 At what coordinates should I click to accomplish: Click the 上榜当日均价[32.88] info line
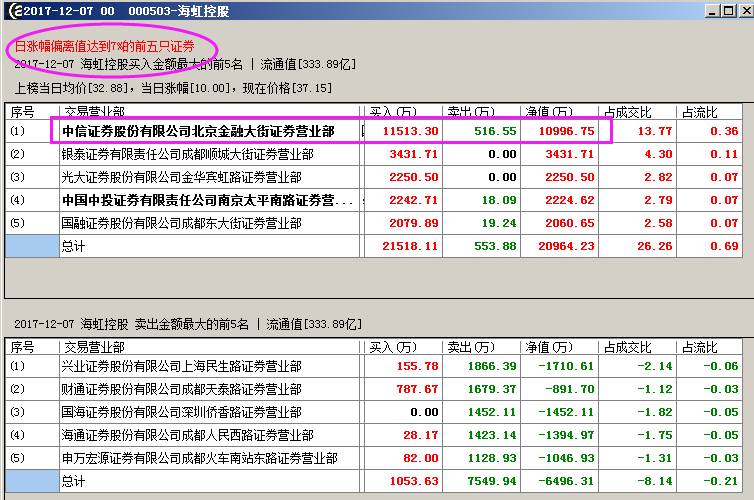pos(173,88)
